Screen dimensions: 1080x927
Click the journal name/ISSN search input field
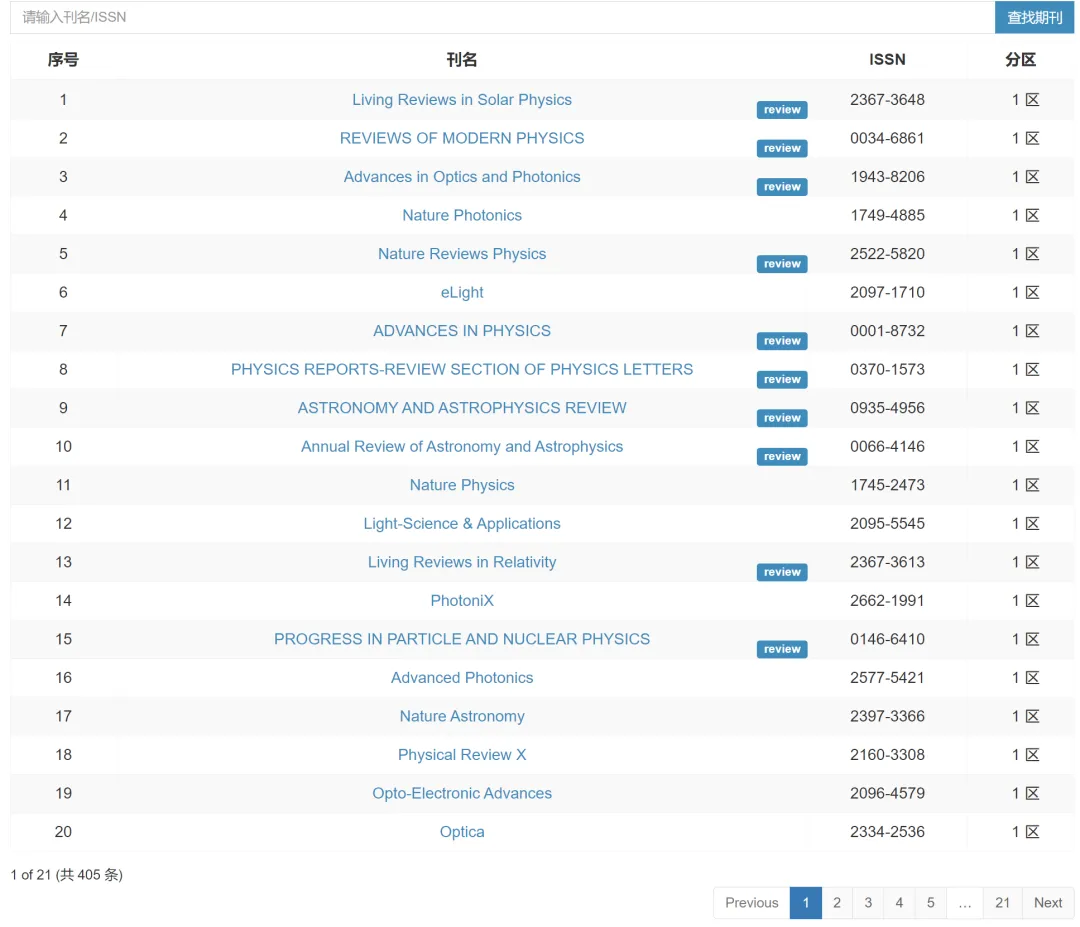tap(500, 17)
